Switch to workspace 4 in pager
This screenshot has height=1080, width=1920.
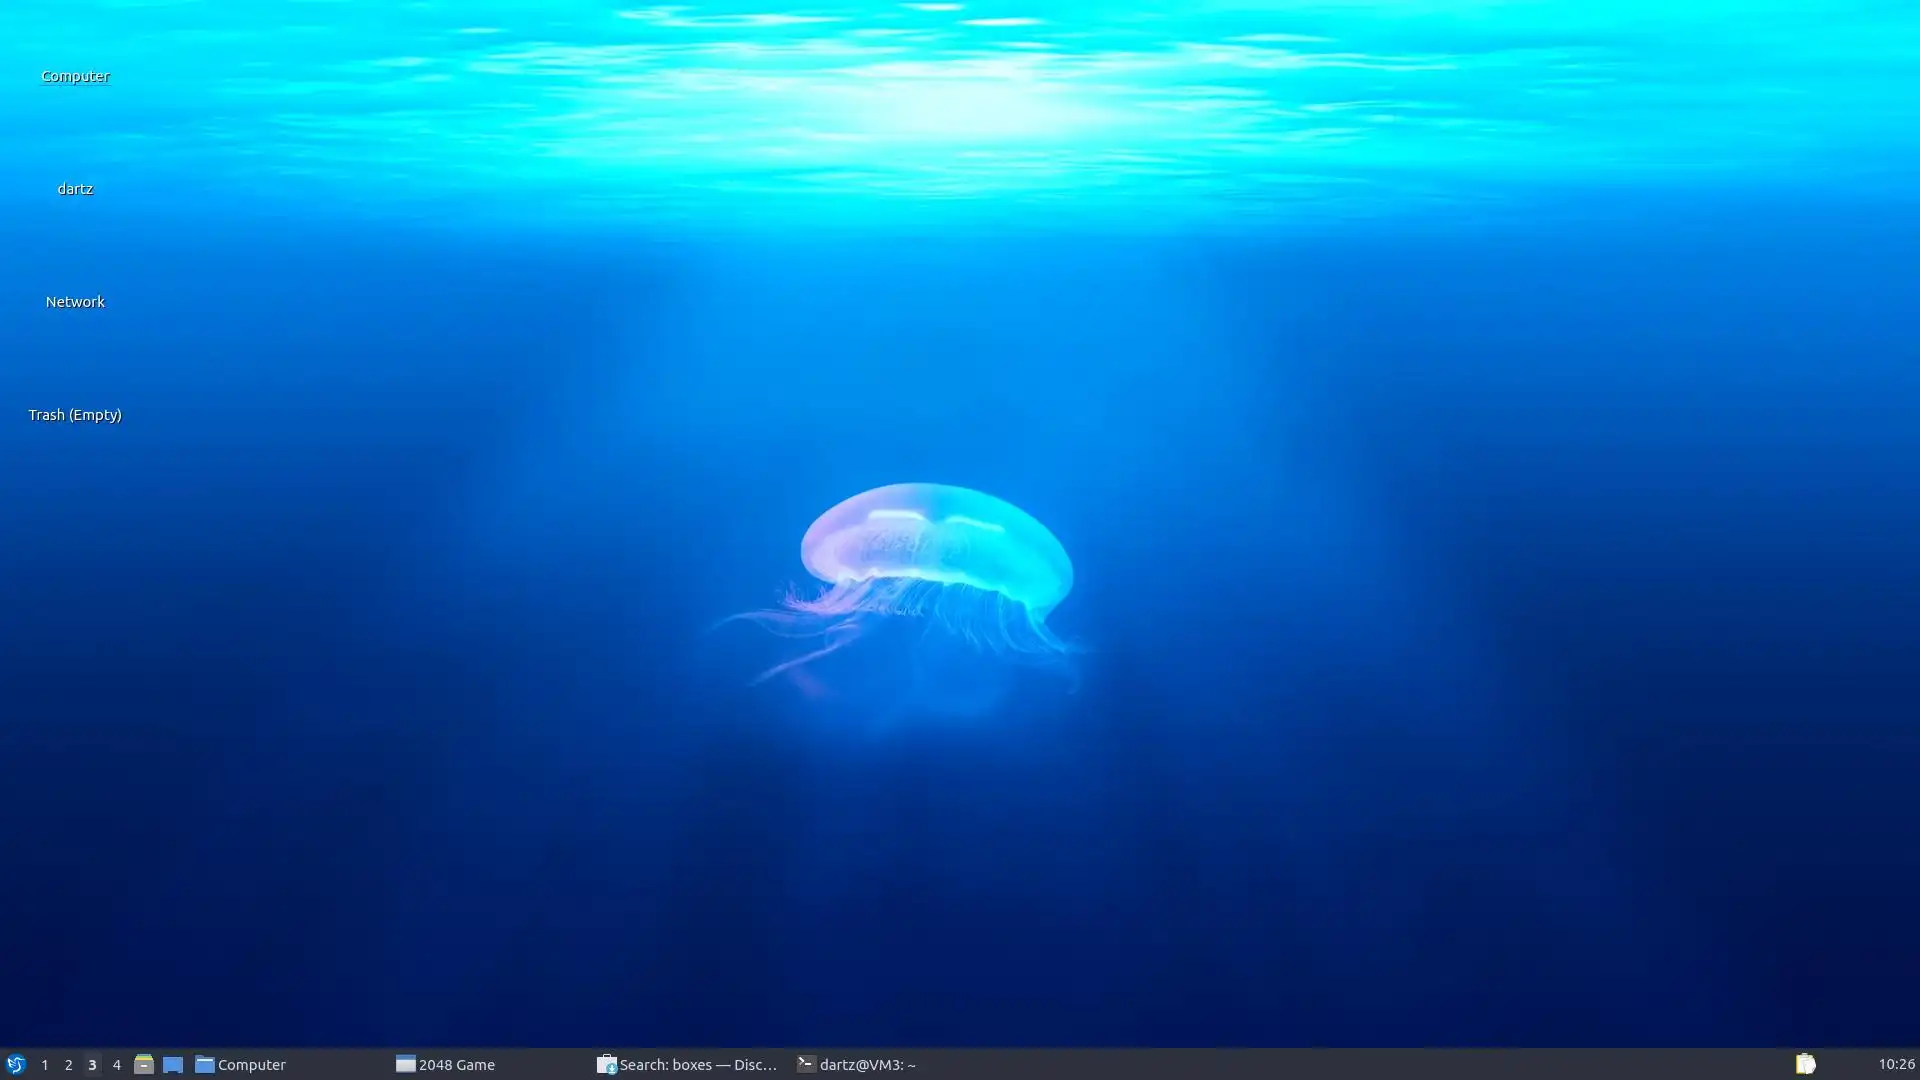[x=116, y=1064]
